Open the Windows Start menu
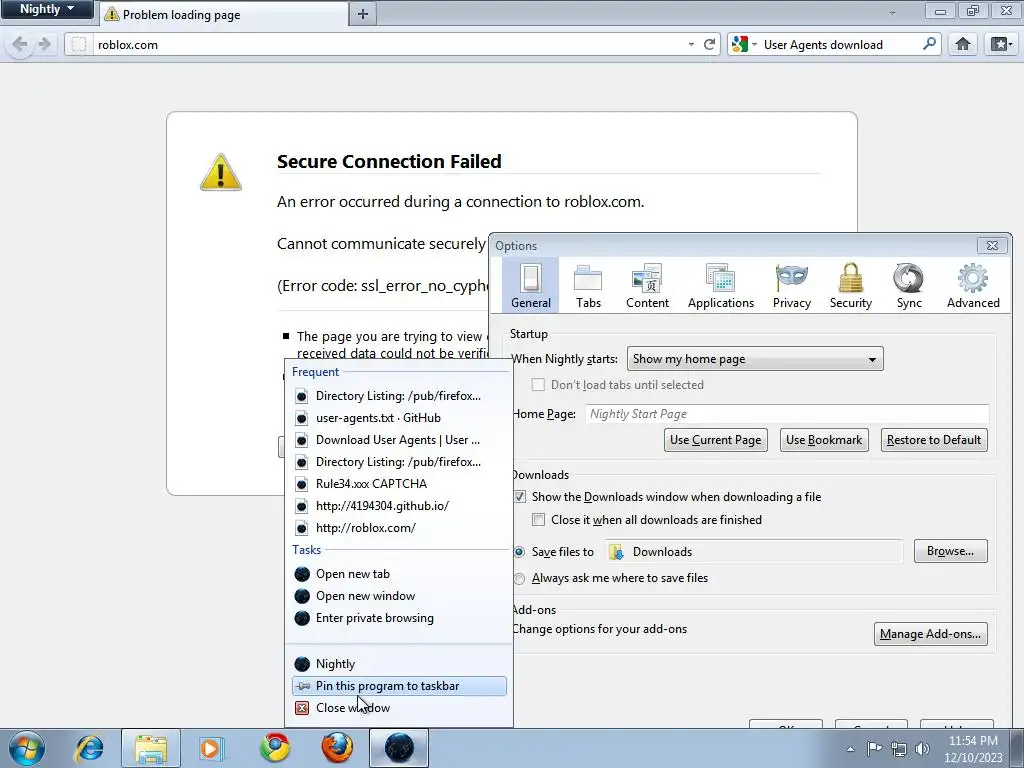Image resolution: width=1024 pixels, height=768 pixels. (27, 748)
